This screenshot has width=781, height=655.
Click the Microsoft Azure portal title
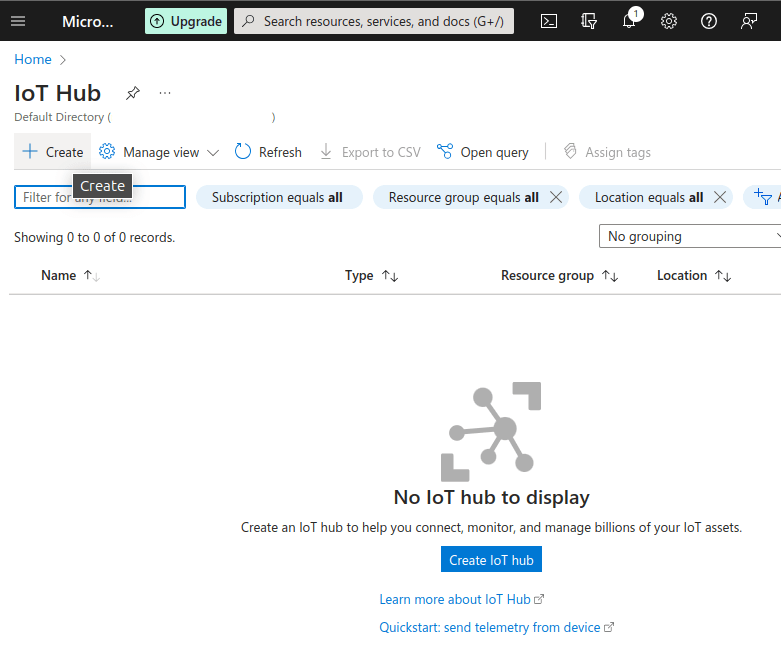(88, 21)
